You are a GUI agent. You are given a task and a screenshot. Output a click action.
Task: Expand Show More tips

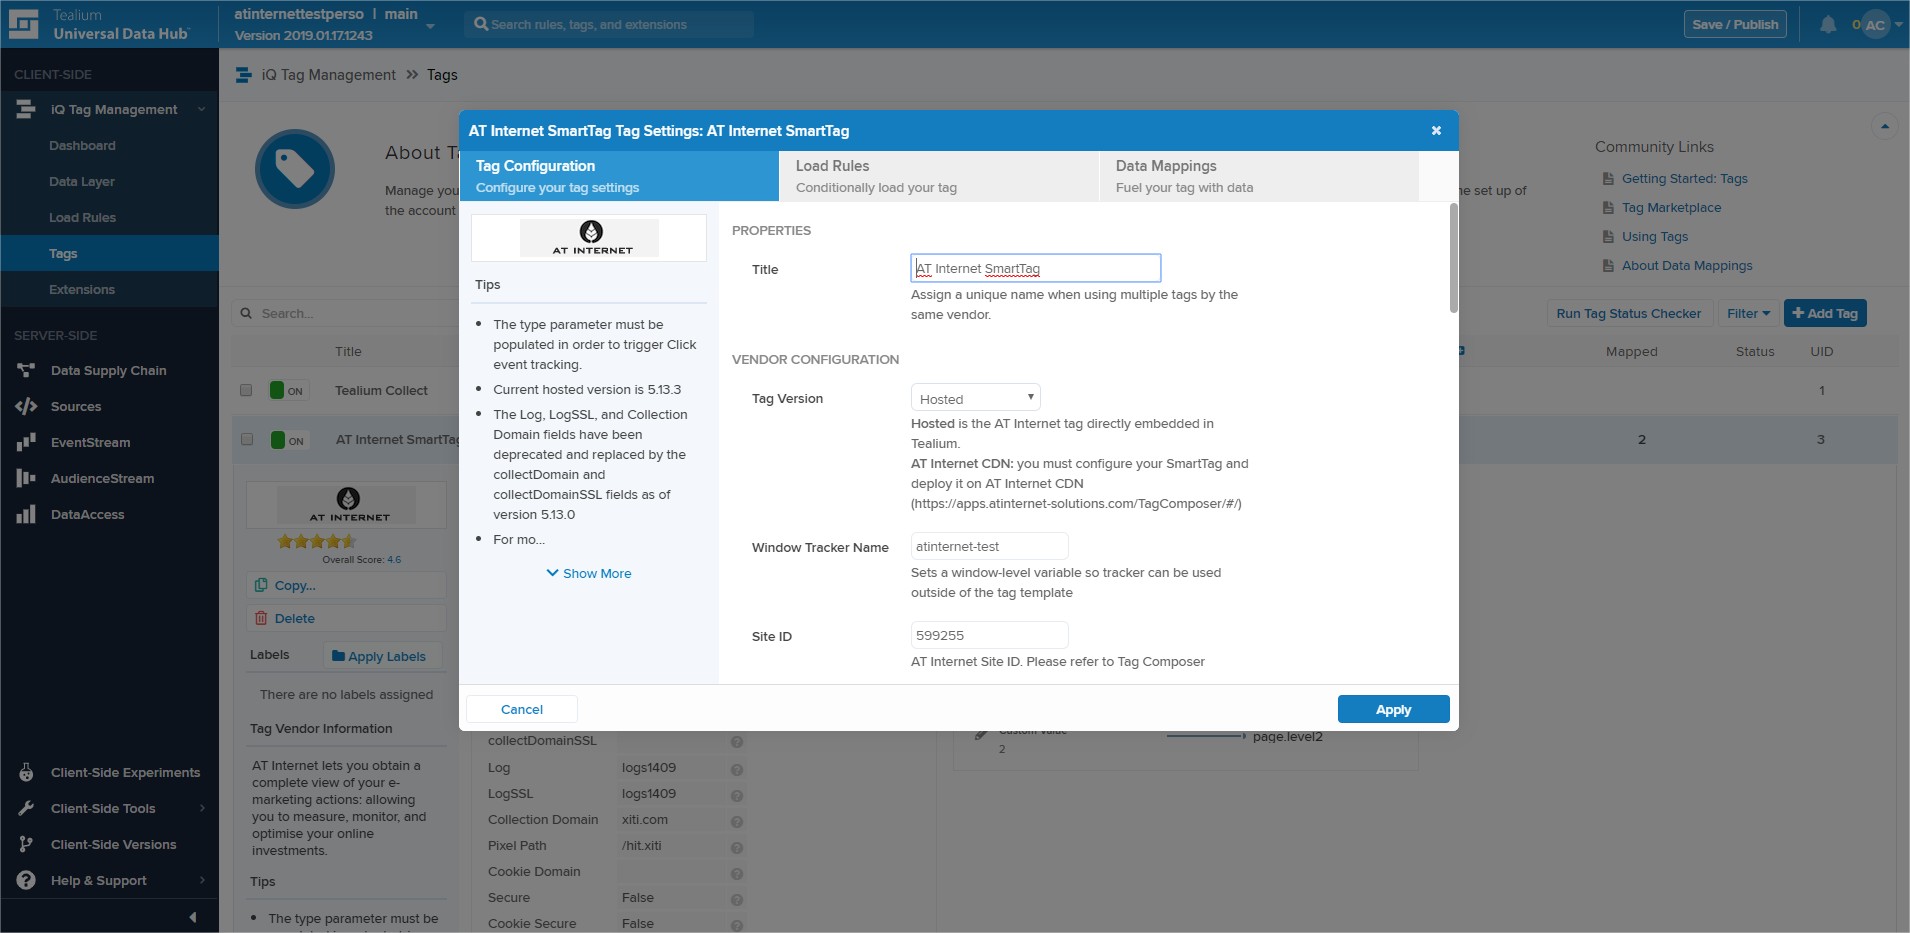(x=589, y=573)
